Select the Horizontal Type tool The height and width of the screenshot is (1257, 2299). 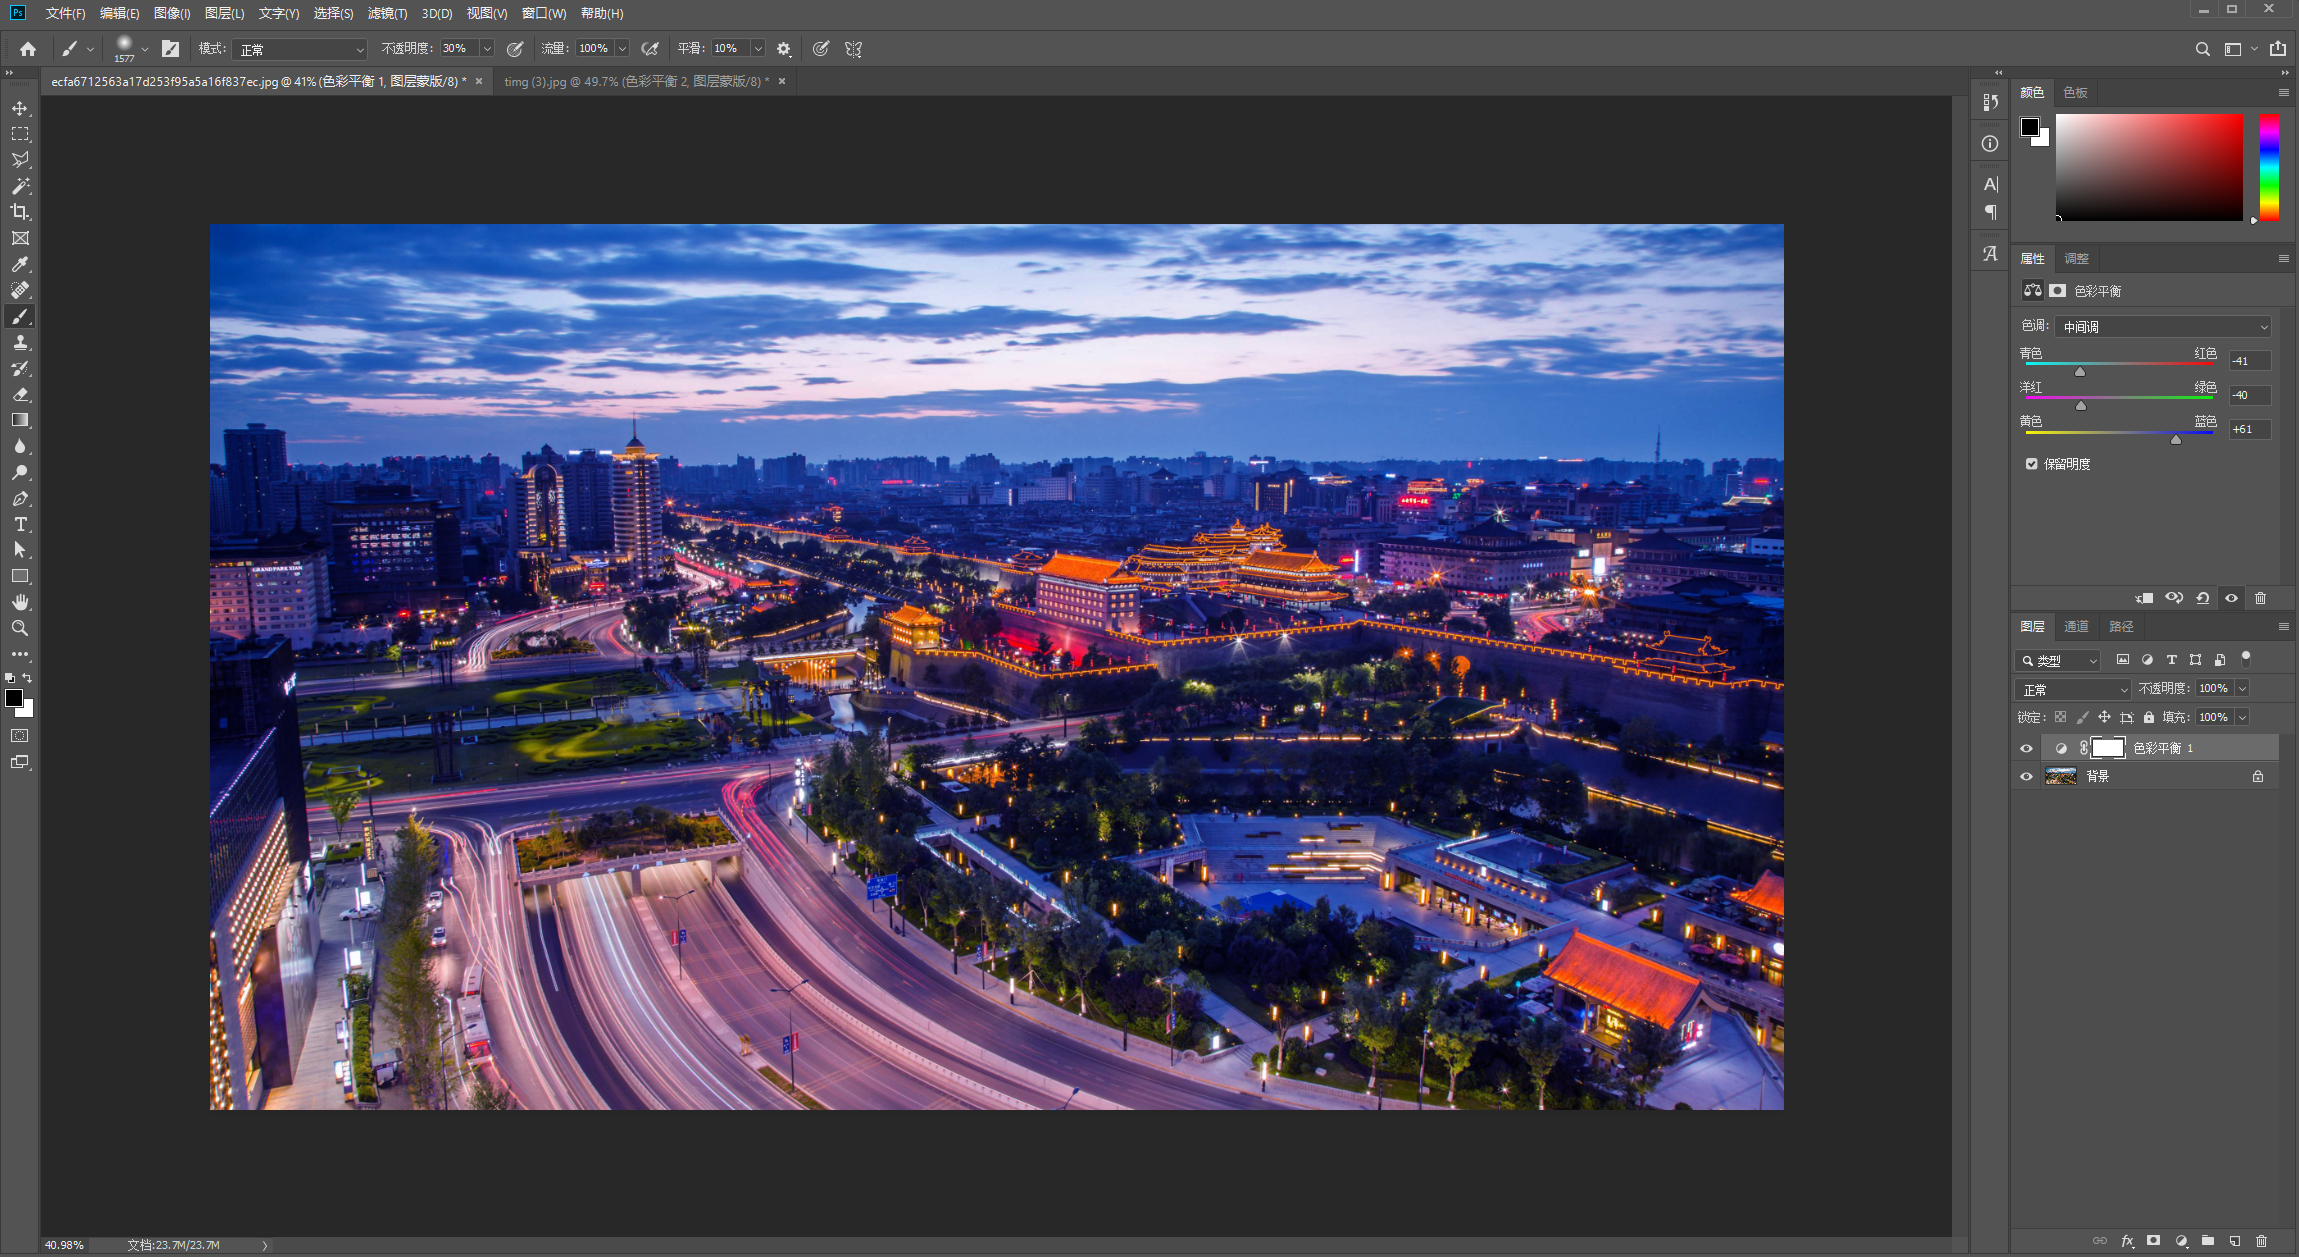(x=20, y=524)
